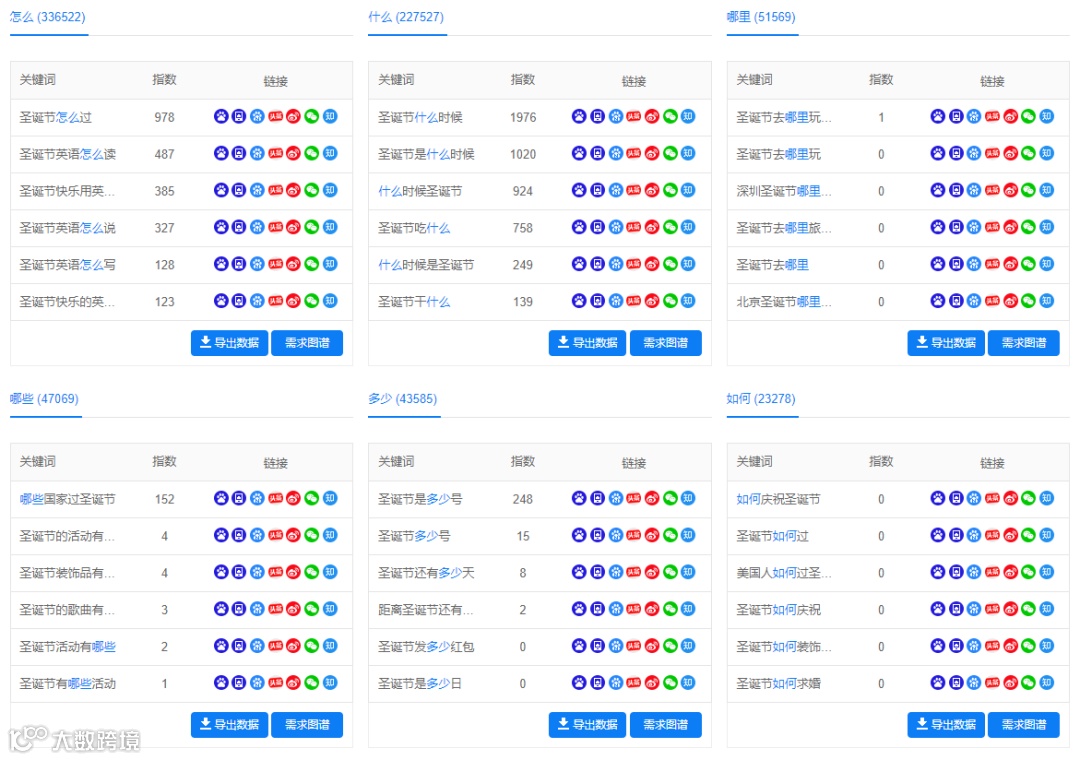Open Baidu search icon for 圣诞节怎么过
Screen dimensions: 1080x760
coord(220,116)
